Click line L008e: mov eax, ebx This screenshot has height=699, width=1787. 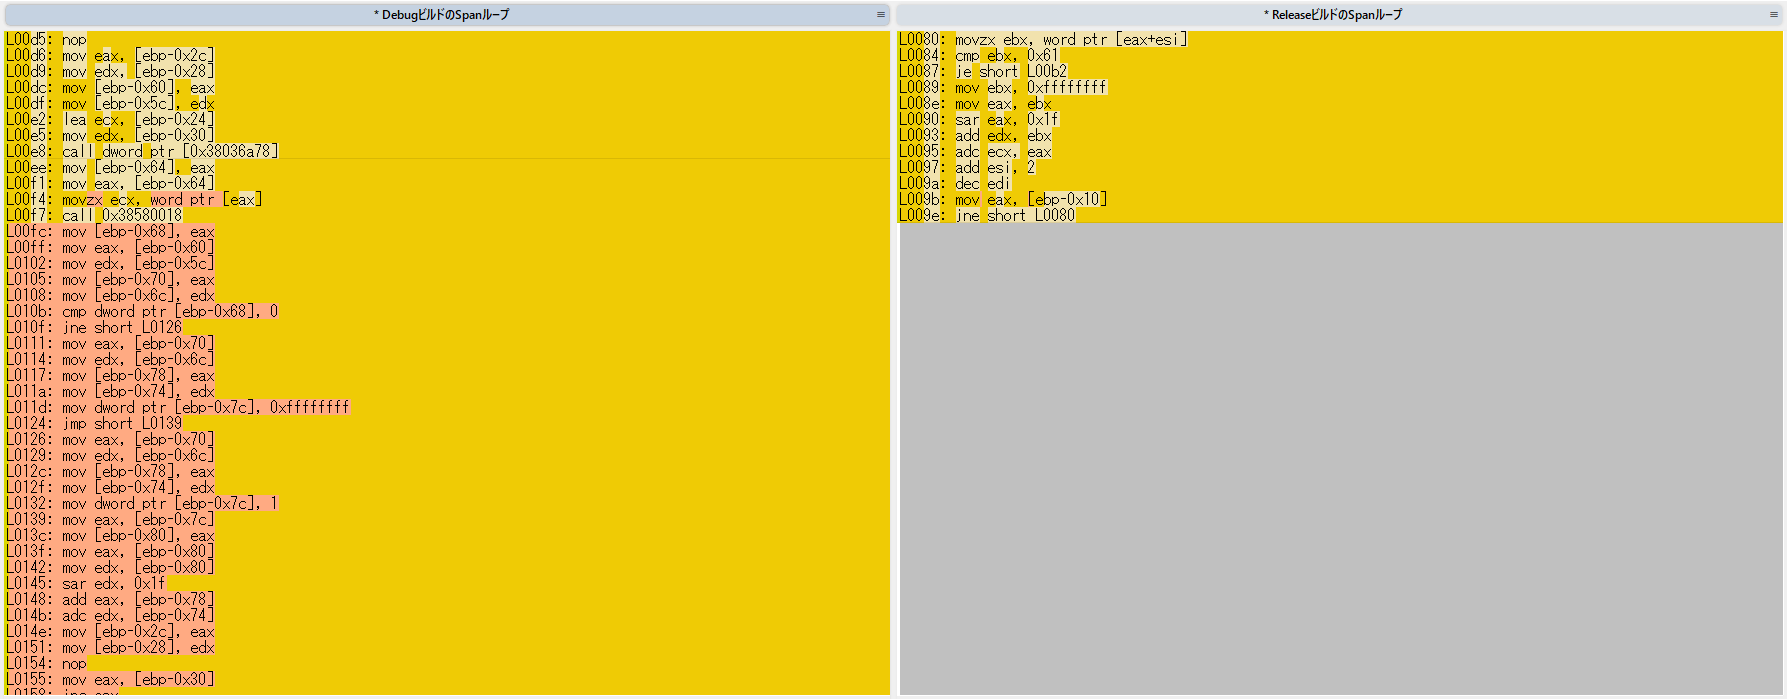pos(975,104)
